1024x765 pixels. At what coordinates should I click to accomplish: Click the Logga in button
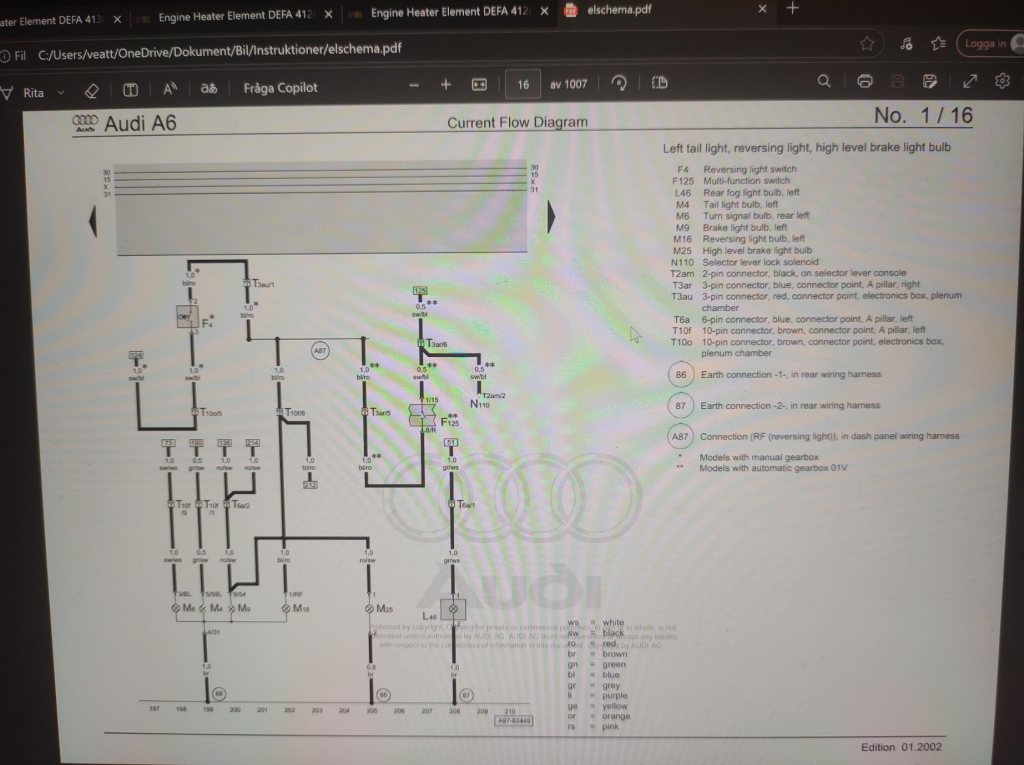[x=988, y=44]
